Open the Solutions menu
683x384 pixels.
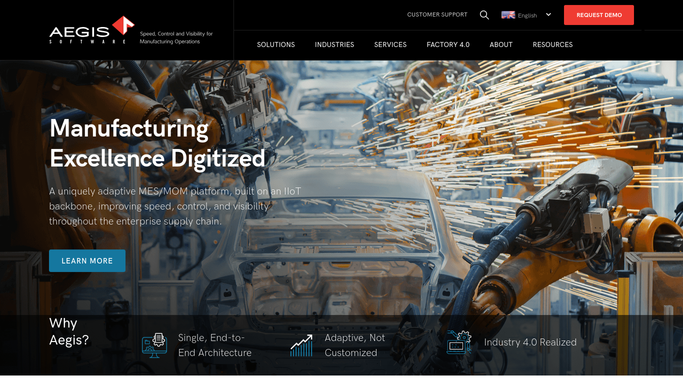[x=276, y=44]
